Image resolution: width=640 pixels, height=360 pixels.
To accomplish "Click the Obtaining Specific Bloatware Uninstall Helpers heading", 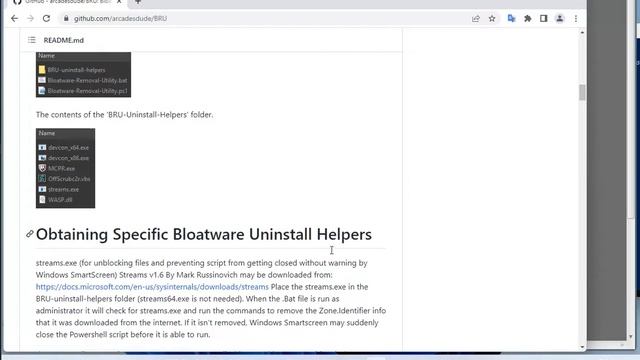I will pos(204,234).
